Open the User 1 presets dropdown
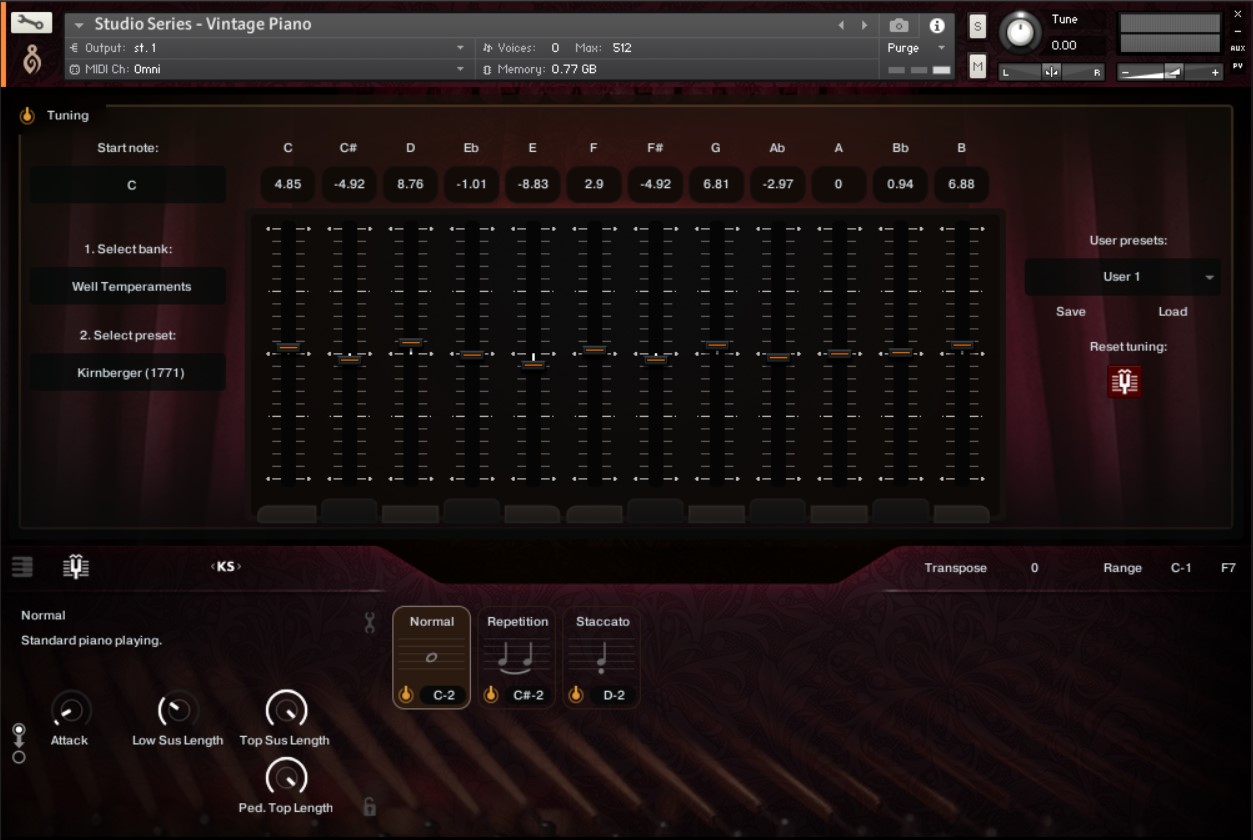The height and width of the screenshot is (840, 1253). point(1123,277)
